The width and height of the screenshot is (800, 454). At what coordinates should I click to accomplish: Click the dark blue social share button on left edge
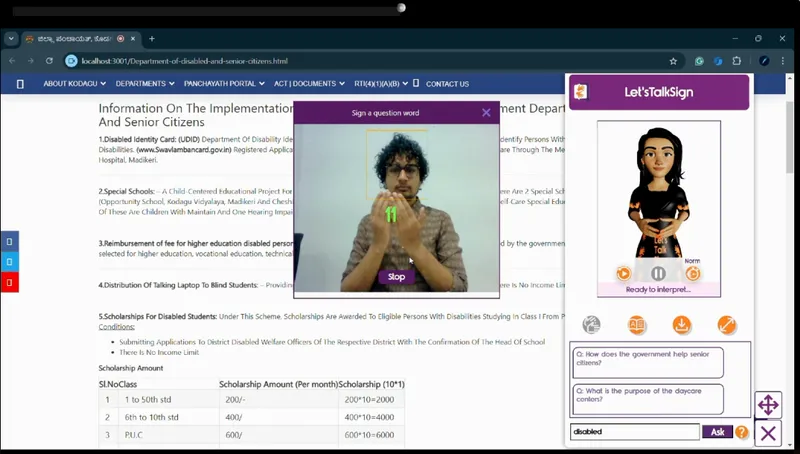[9, 241]
